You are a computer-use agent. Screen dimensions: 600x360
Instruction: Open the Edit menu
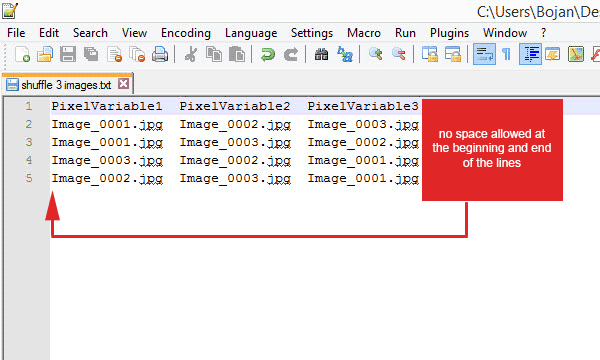[x=49, y=33]
